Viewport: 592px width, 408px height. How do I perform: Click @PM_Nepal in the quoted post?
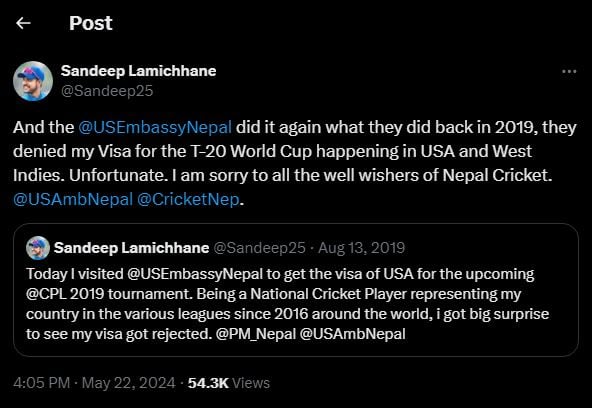(256, 334)
